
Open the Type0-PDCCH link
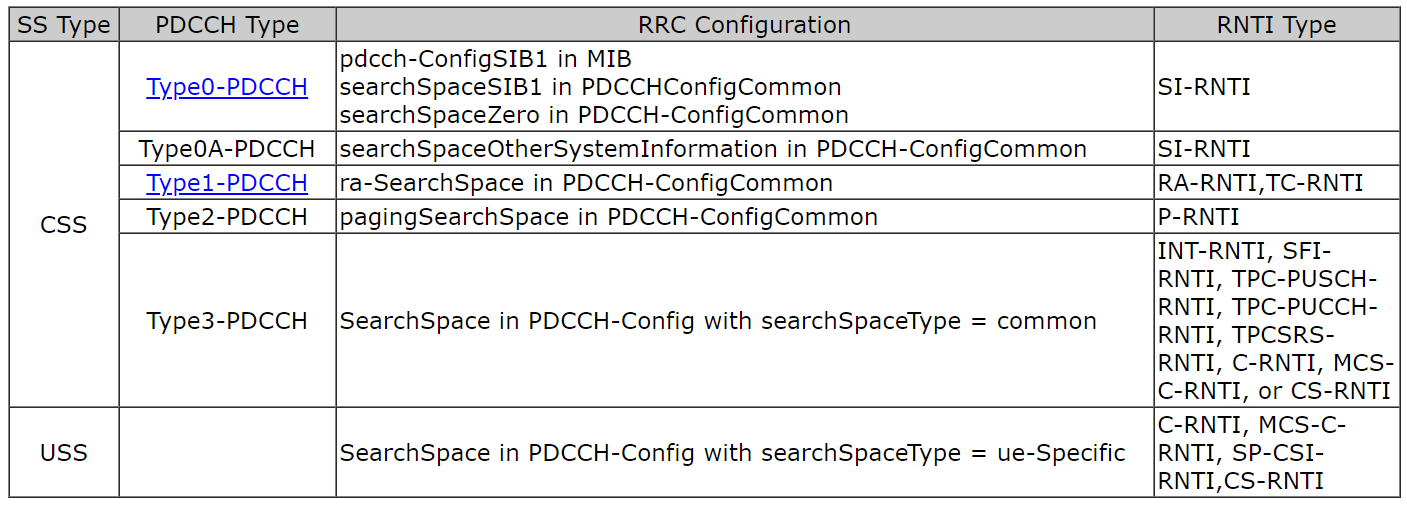[227, 87]
